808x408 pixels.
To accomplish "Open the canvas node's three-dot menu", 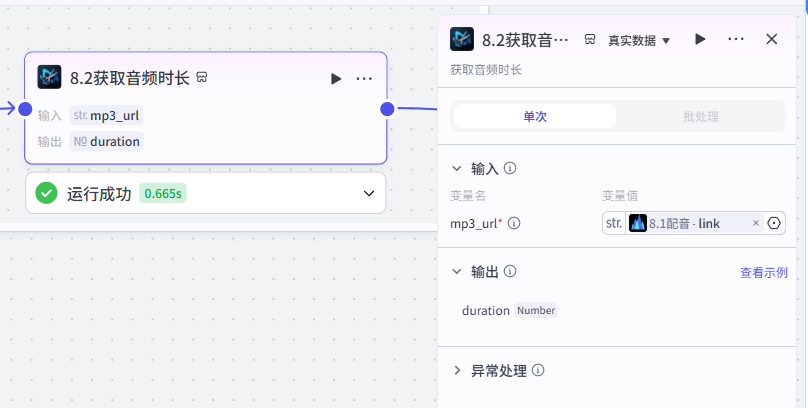I will tap(364, 78).
